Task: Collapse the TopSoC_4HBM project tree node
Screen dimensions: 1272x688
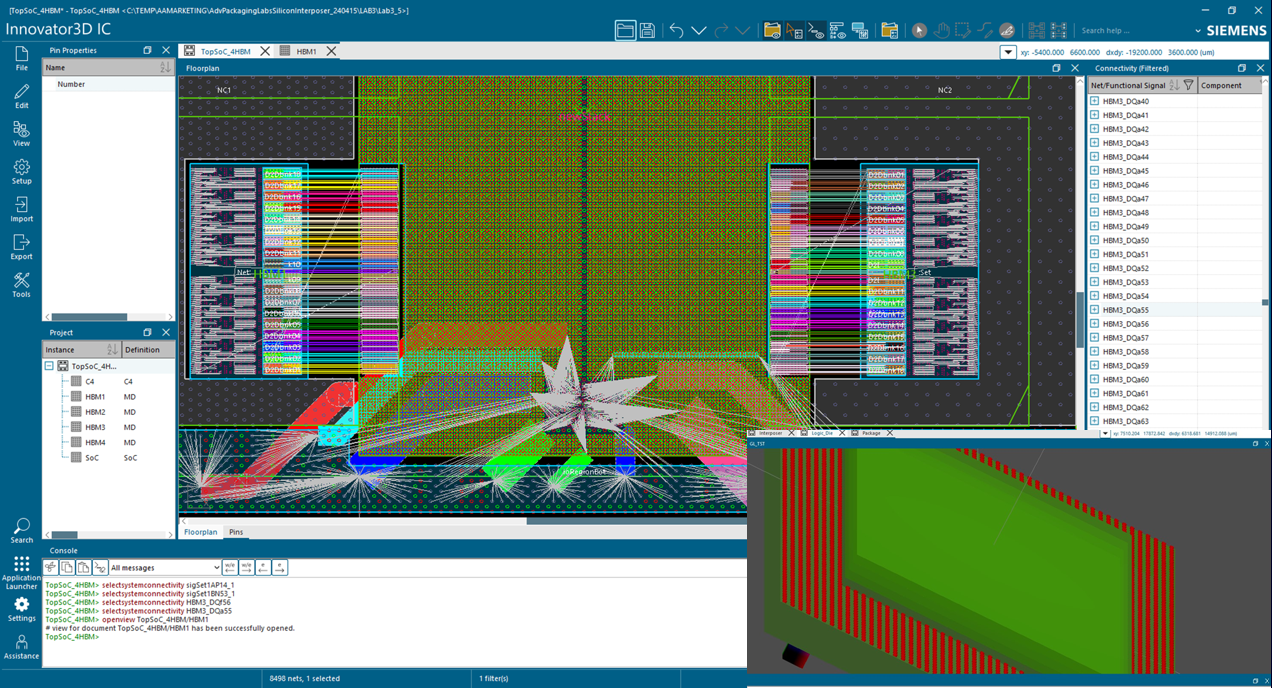Action: coord(49,366)
